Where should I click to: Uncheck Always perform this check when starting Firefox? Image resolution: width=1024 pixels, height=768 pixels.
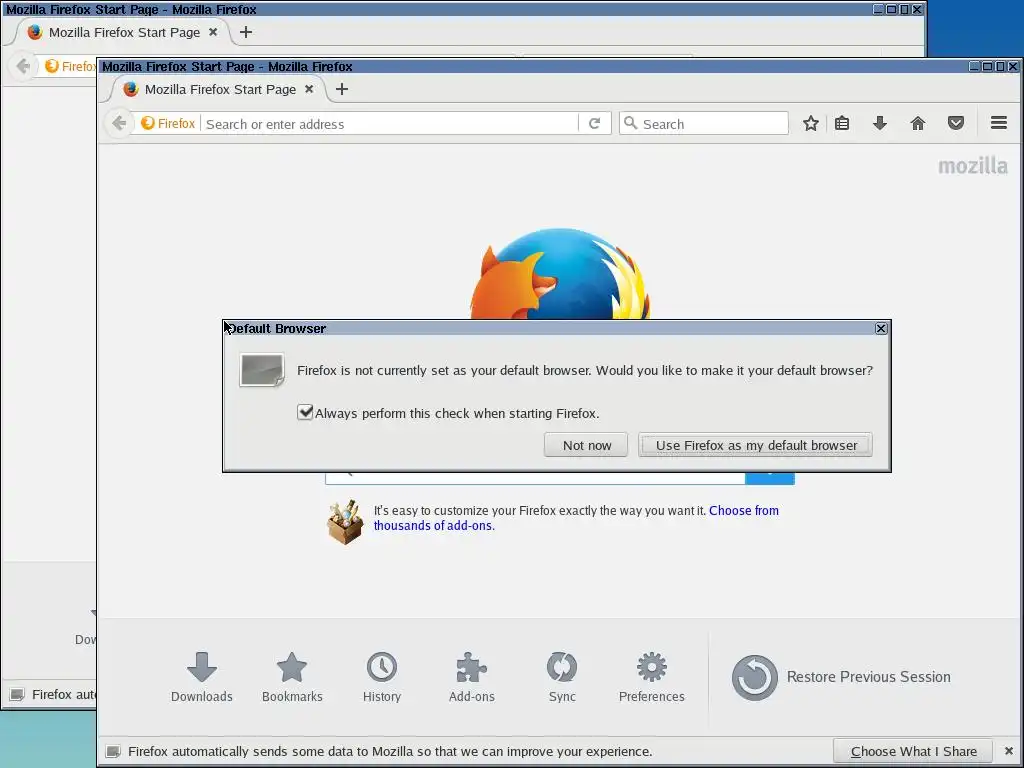coord(305,412)
